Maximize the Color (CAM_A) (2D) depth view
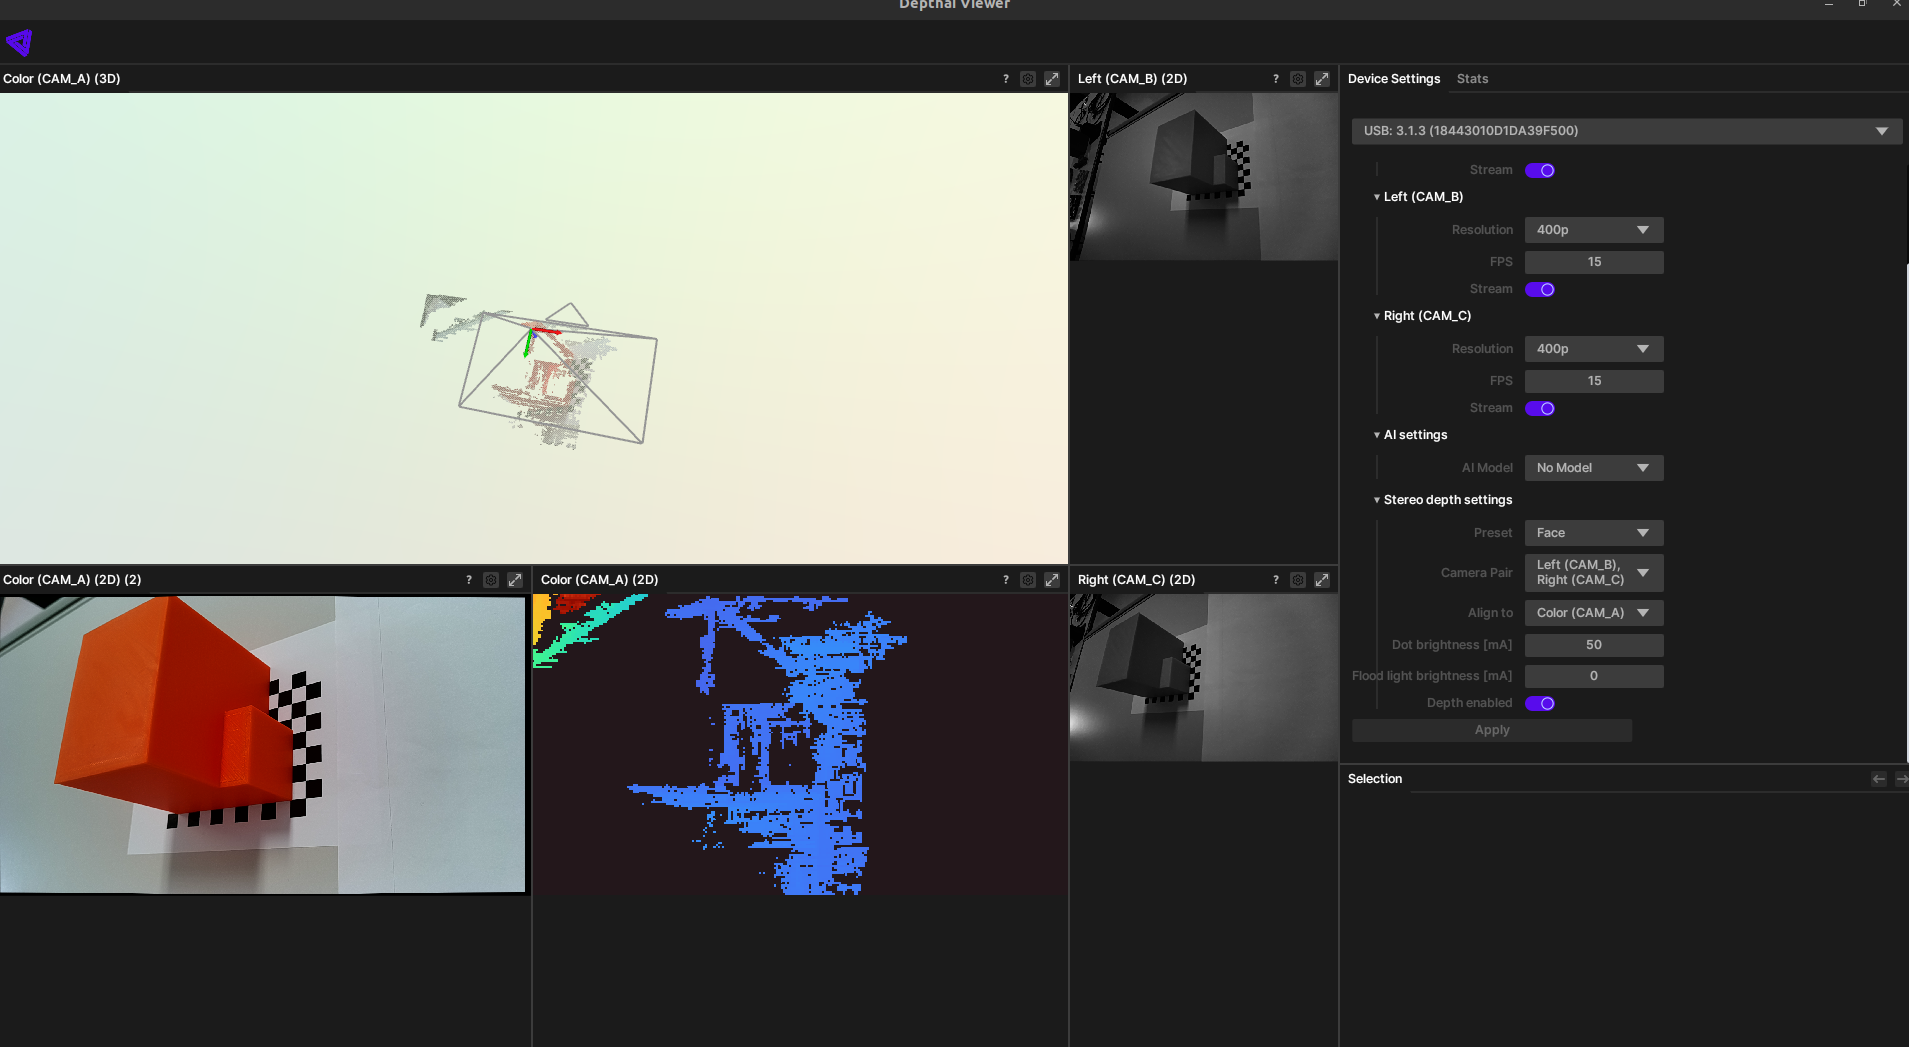 click(x=1052, y=580)
